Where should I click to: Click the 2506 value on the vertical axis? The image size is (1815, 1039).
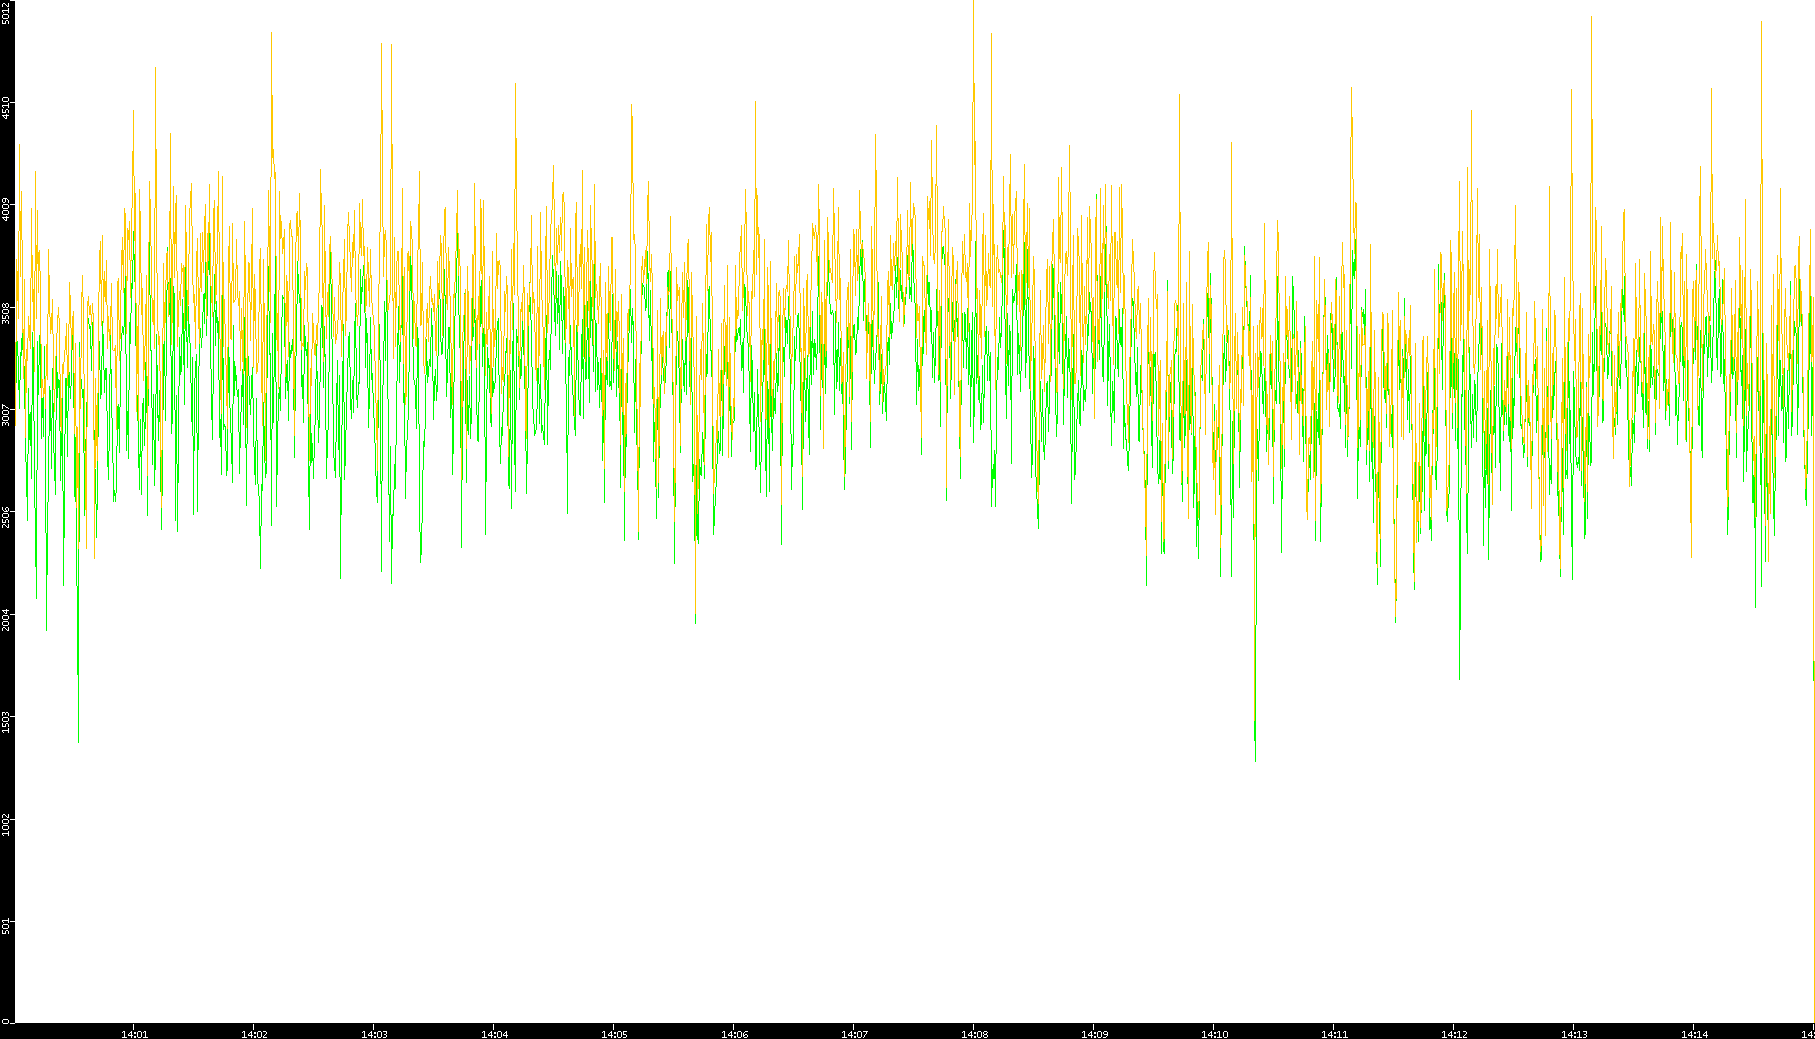point(6,517)
